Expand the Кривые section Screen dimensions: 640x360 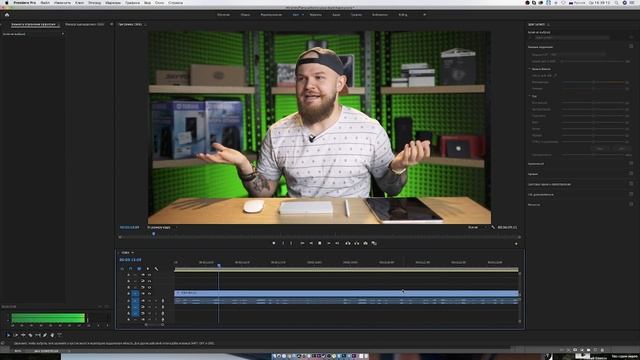click(533, 174)
